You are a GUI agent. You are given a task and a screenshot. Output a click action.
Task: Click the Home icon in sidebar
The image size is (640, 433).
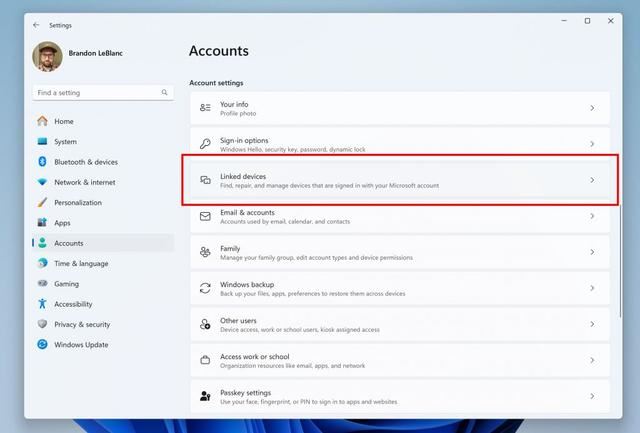coord(42,121)
